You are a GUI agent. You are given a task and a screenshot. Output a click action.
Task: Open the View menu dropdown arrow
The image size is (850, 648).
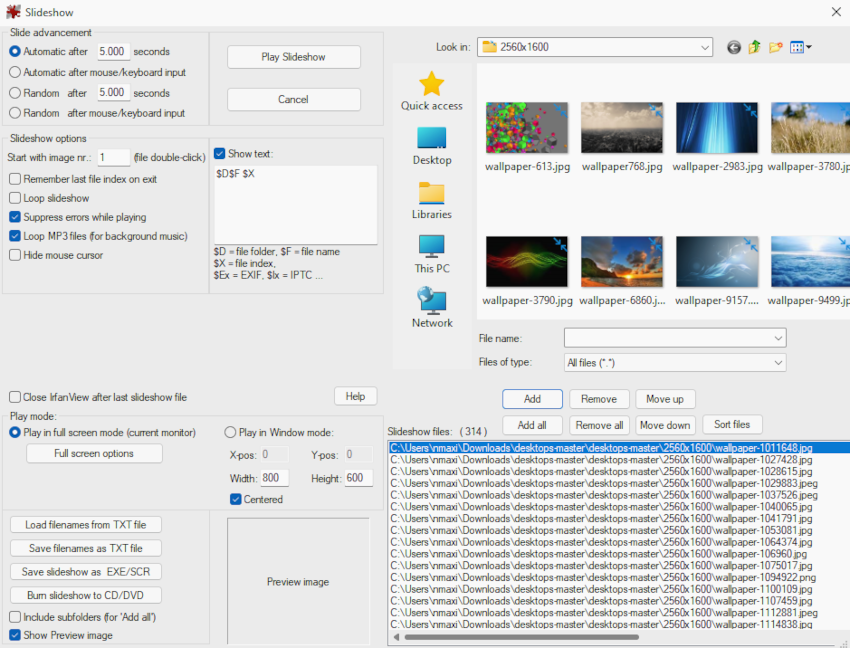click(x=808, y=47)
